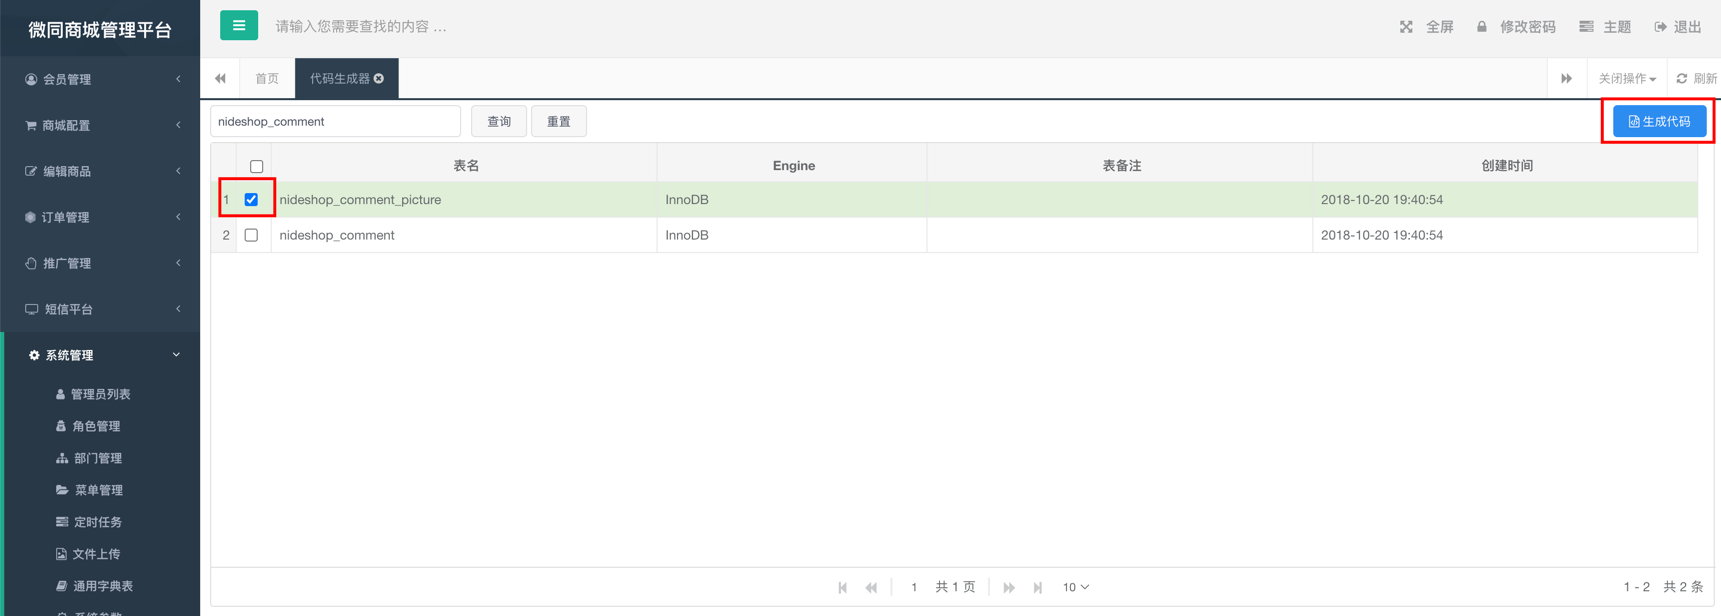This screenshot has width=1721, height=616.
Task: Click the 推广管理 hand icon
Action: pos(31,263)
